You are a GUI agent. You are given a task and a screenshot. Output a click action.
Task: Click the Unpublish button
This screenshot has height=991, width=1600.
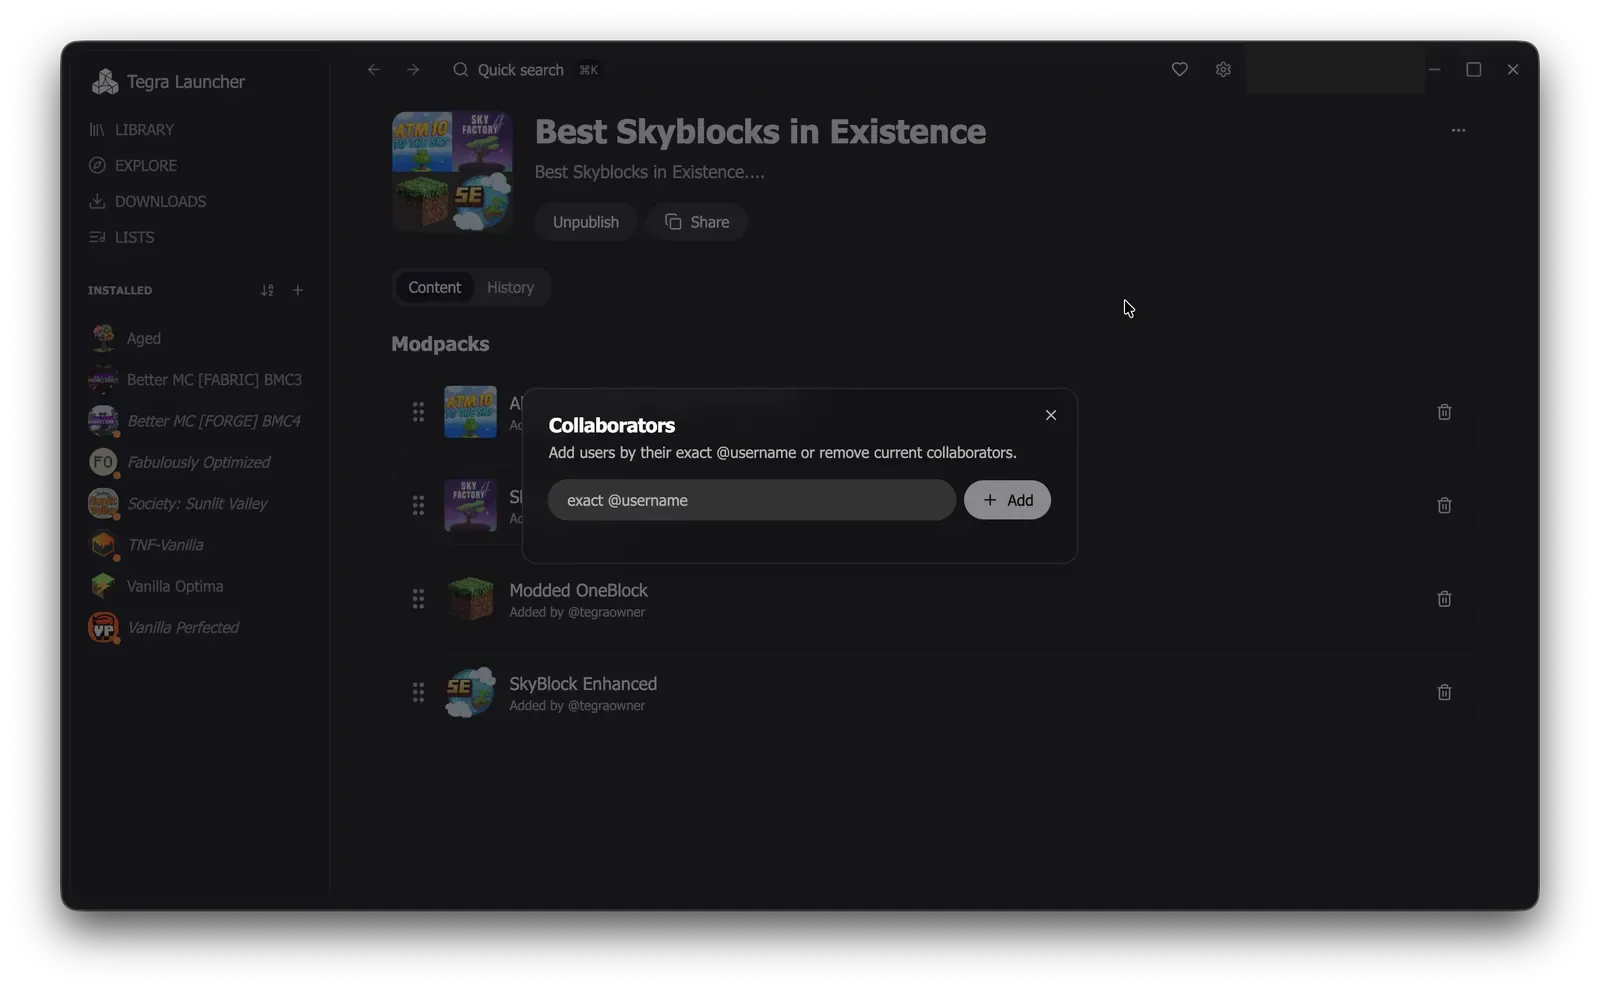point(586,222)
